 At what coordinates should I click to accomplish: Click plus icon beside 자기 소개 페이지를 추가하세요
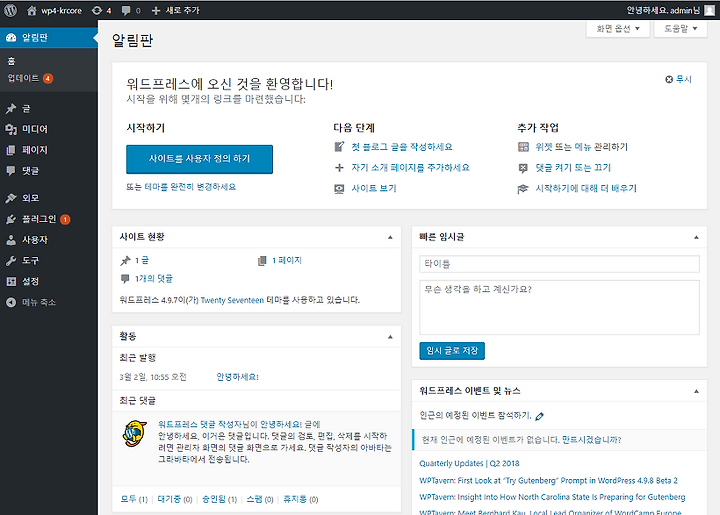(339, 168)
